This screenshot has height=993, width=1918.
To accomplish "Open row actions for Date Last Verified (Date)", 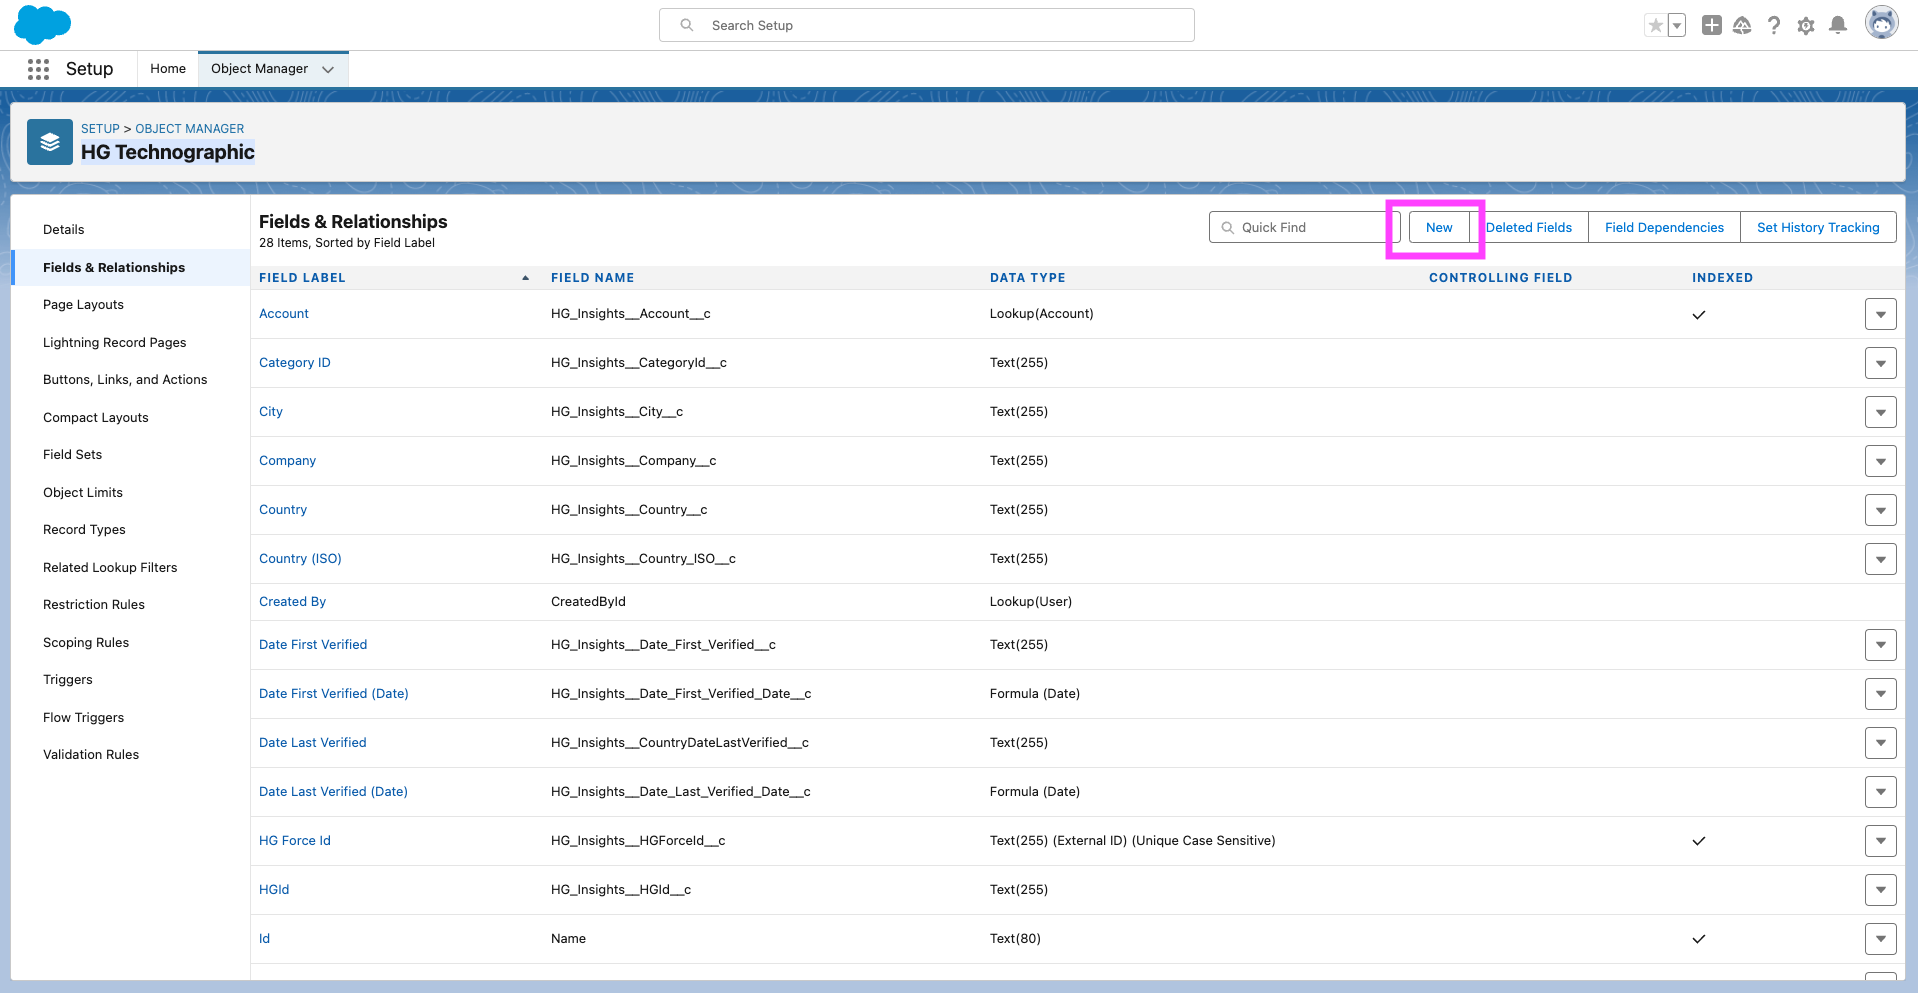I will 1881,792.
